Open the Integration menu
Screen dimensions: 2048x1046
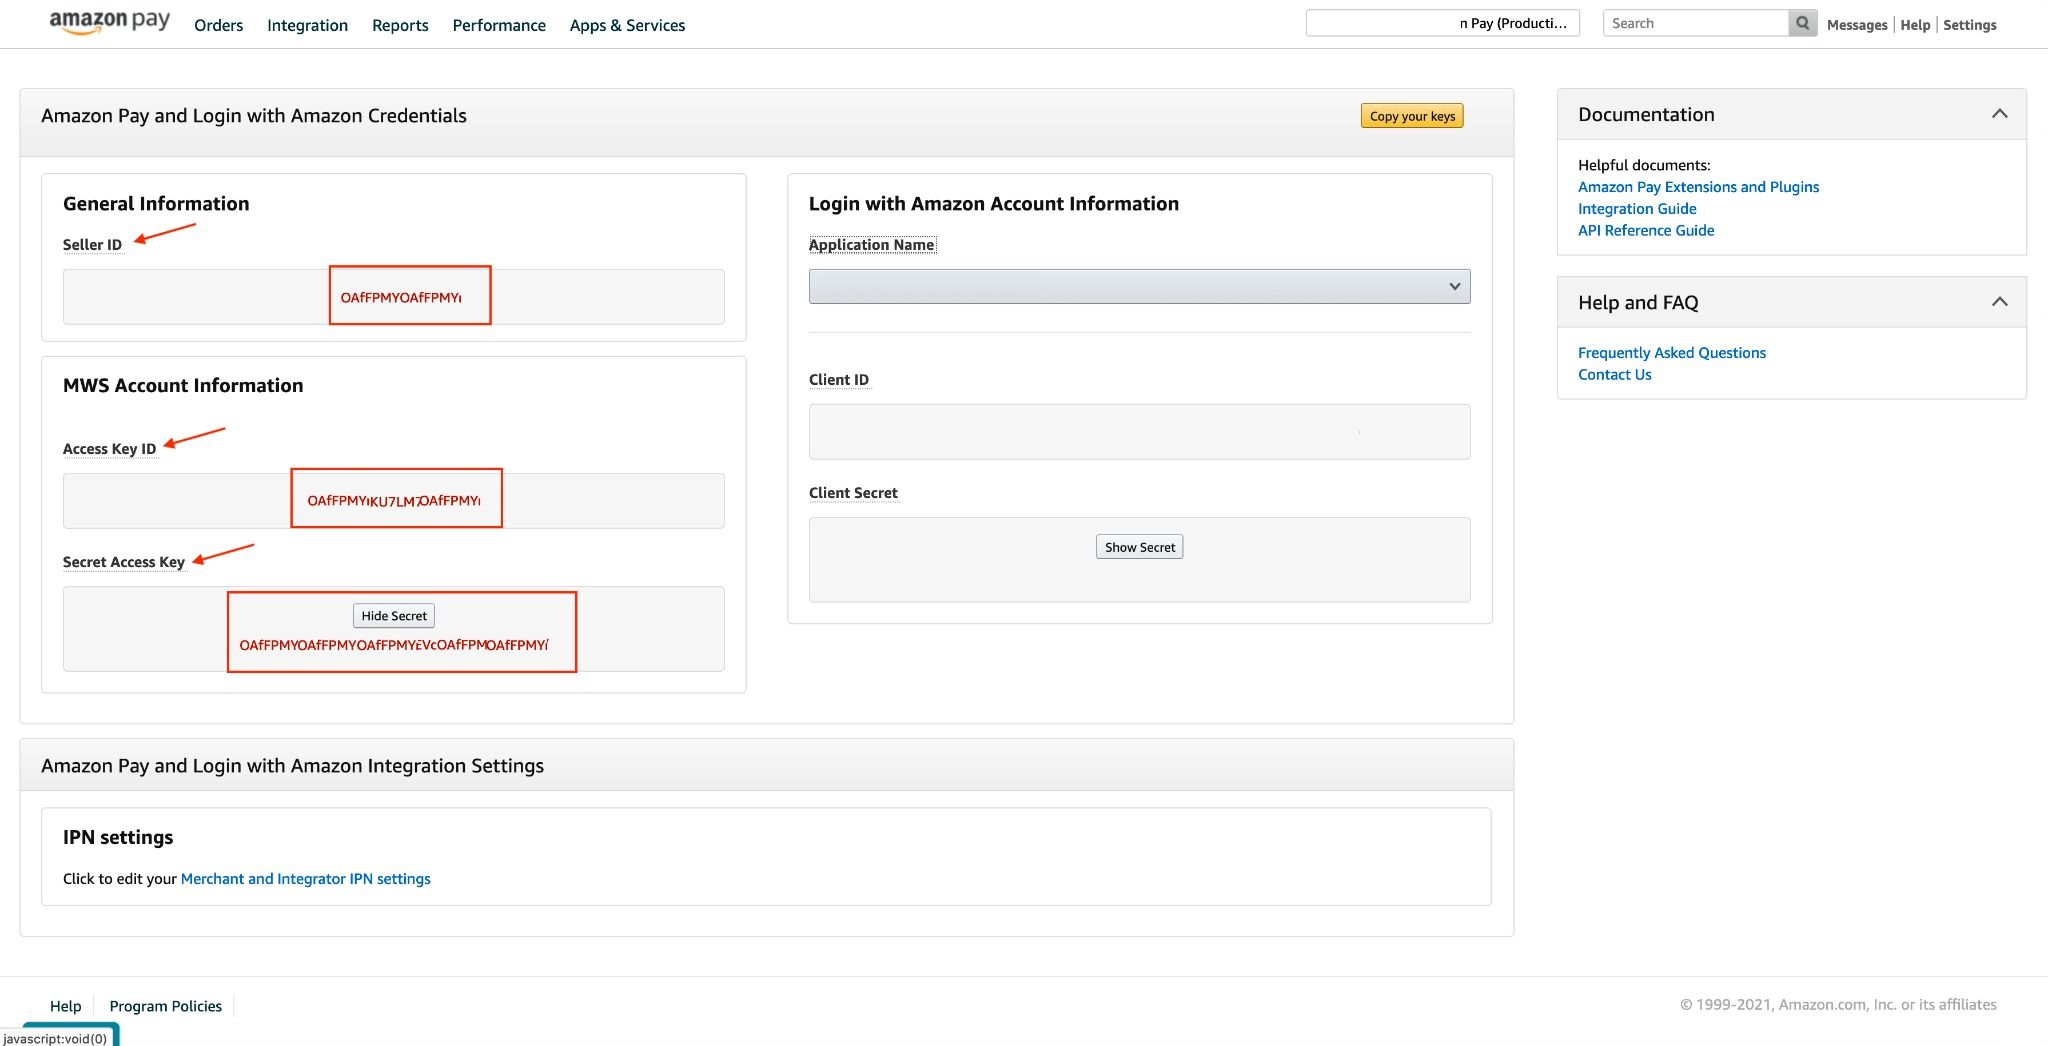(307, 25)
